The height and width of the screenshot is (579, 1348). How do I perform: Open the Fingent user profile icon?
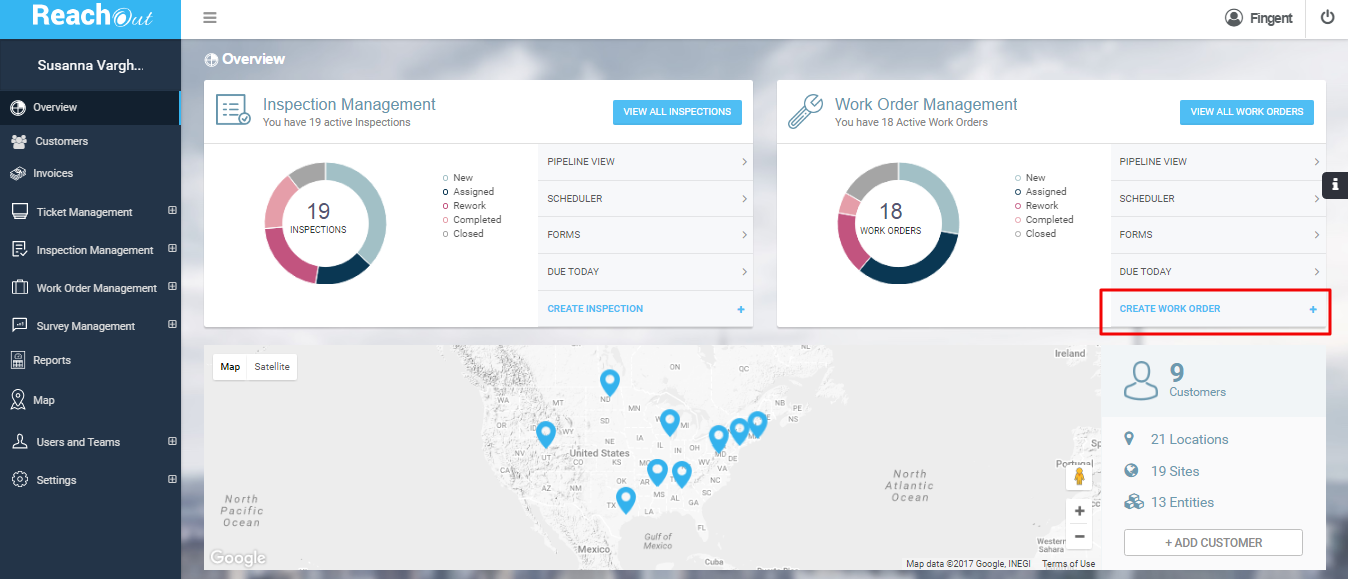coord(1234,18)
